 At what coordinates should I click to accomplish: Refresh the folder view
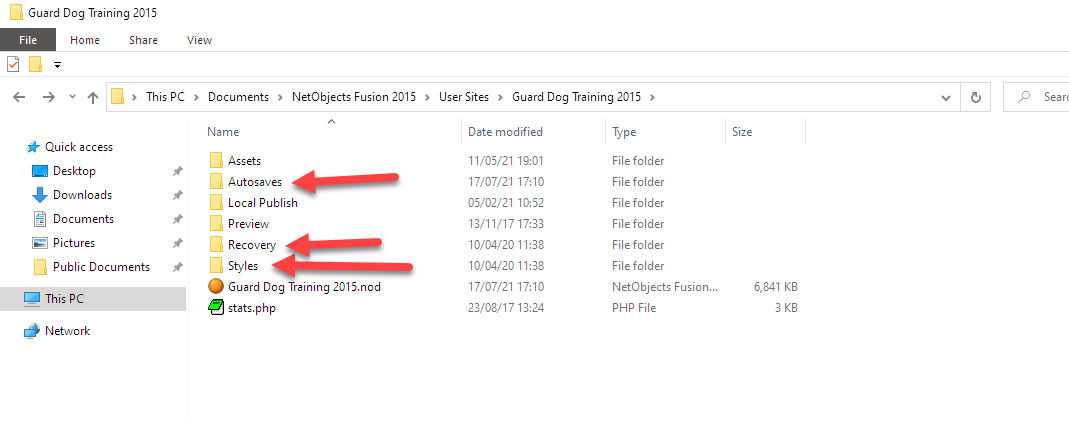[976, 97]
